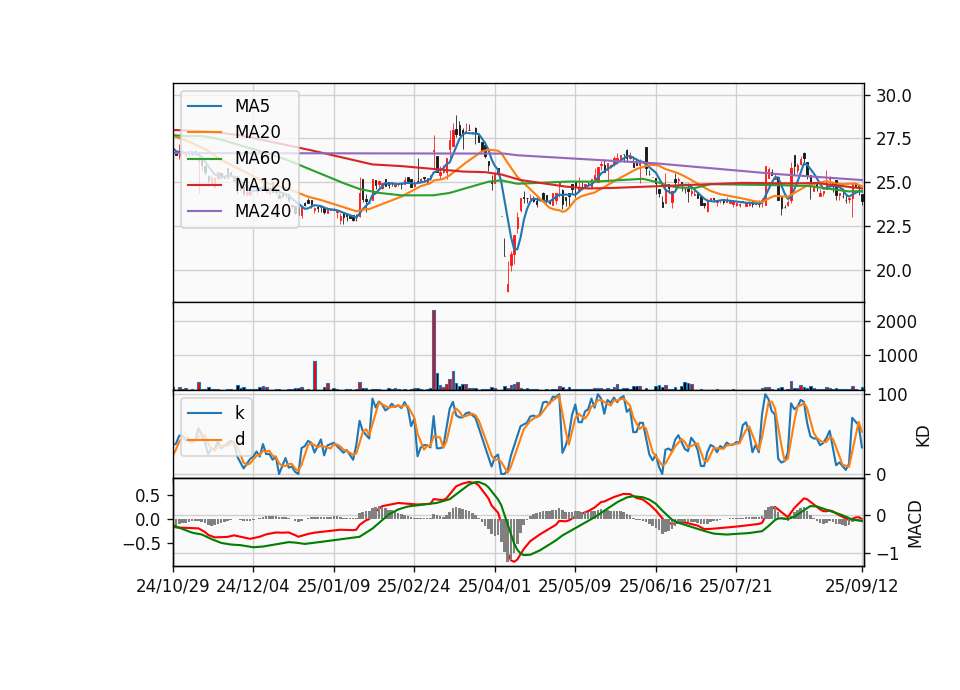Click the 25/09/12 date label

[x=862, y=586]
